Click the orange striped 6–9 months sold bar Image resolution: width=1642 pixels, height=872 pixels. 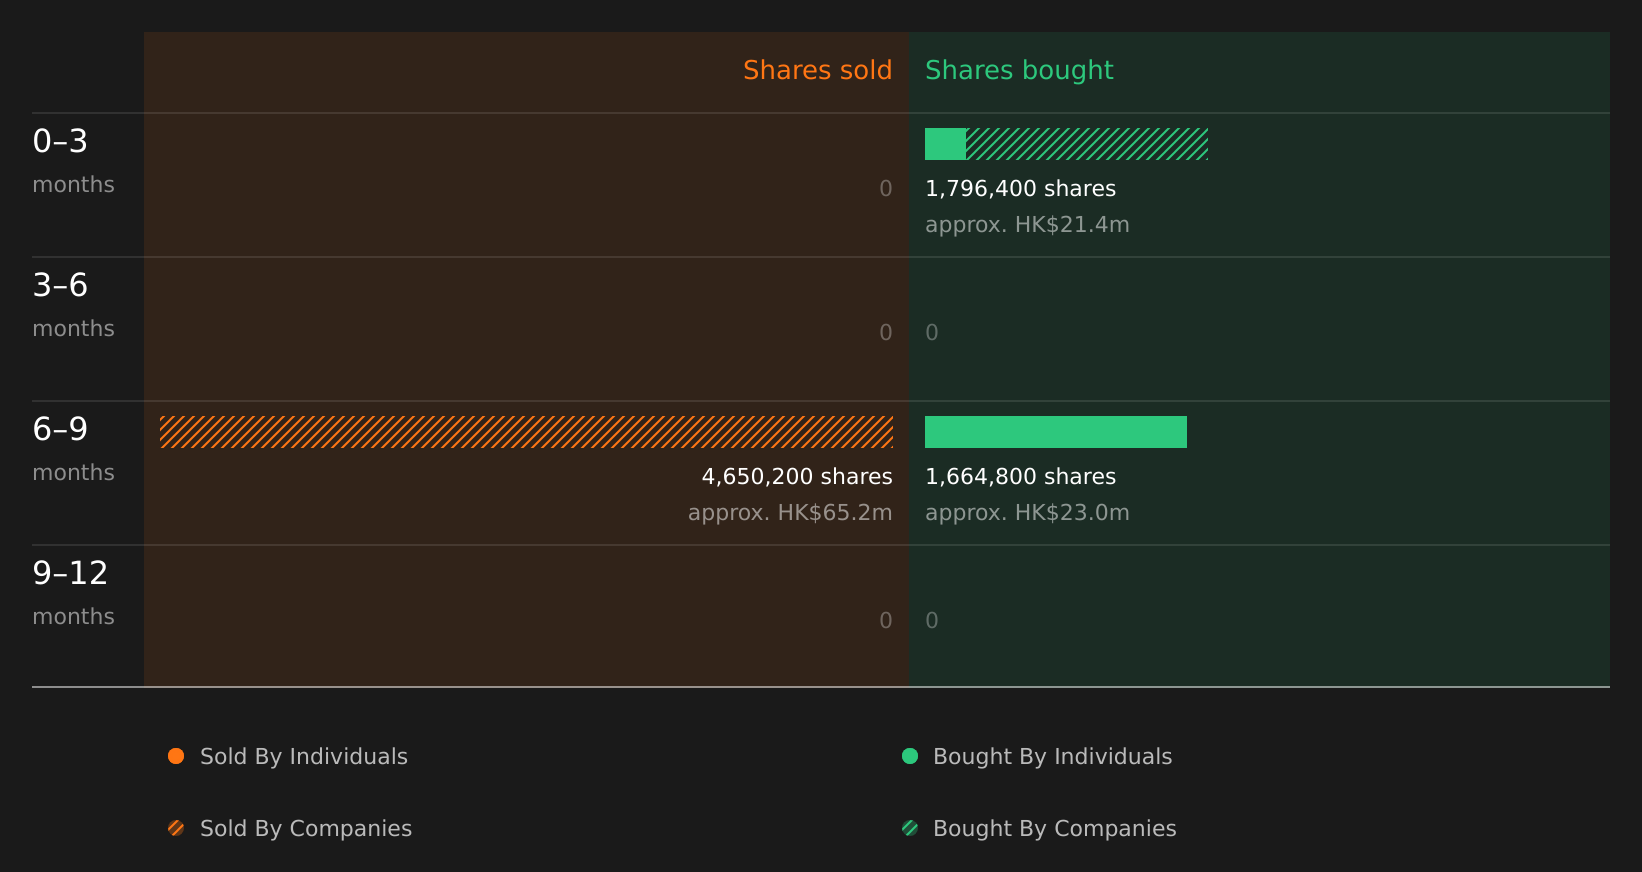526,432
